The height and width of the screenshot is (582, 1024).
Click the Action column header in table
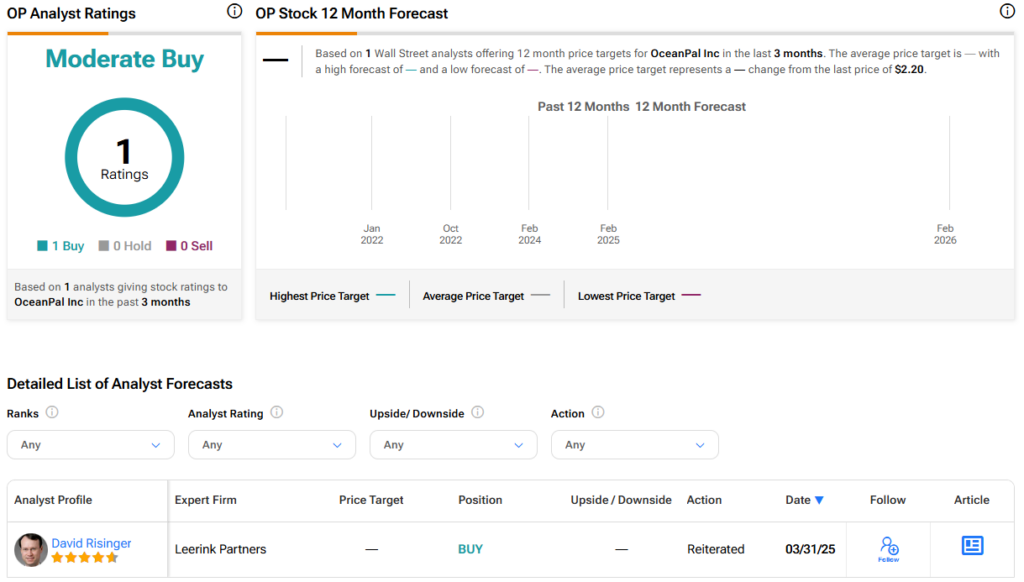tap(704, 500)
